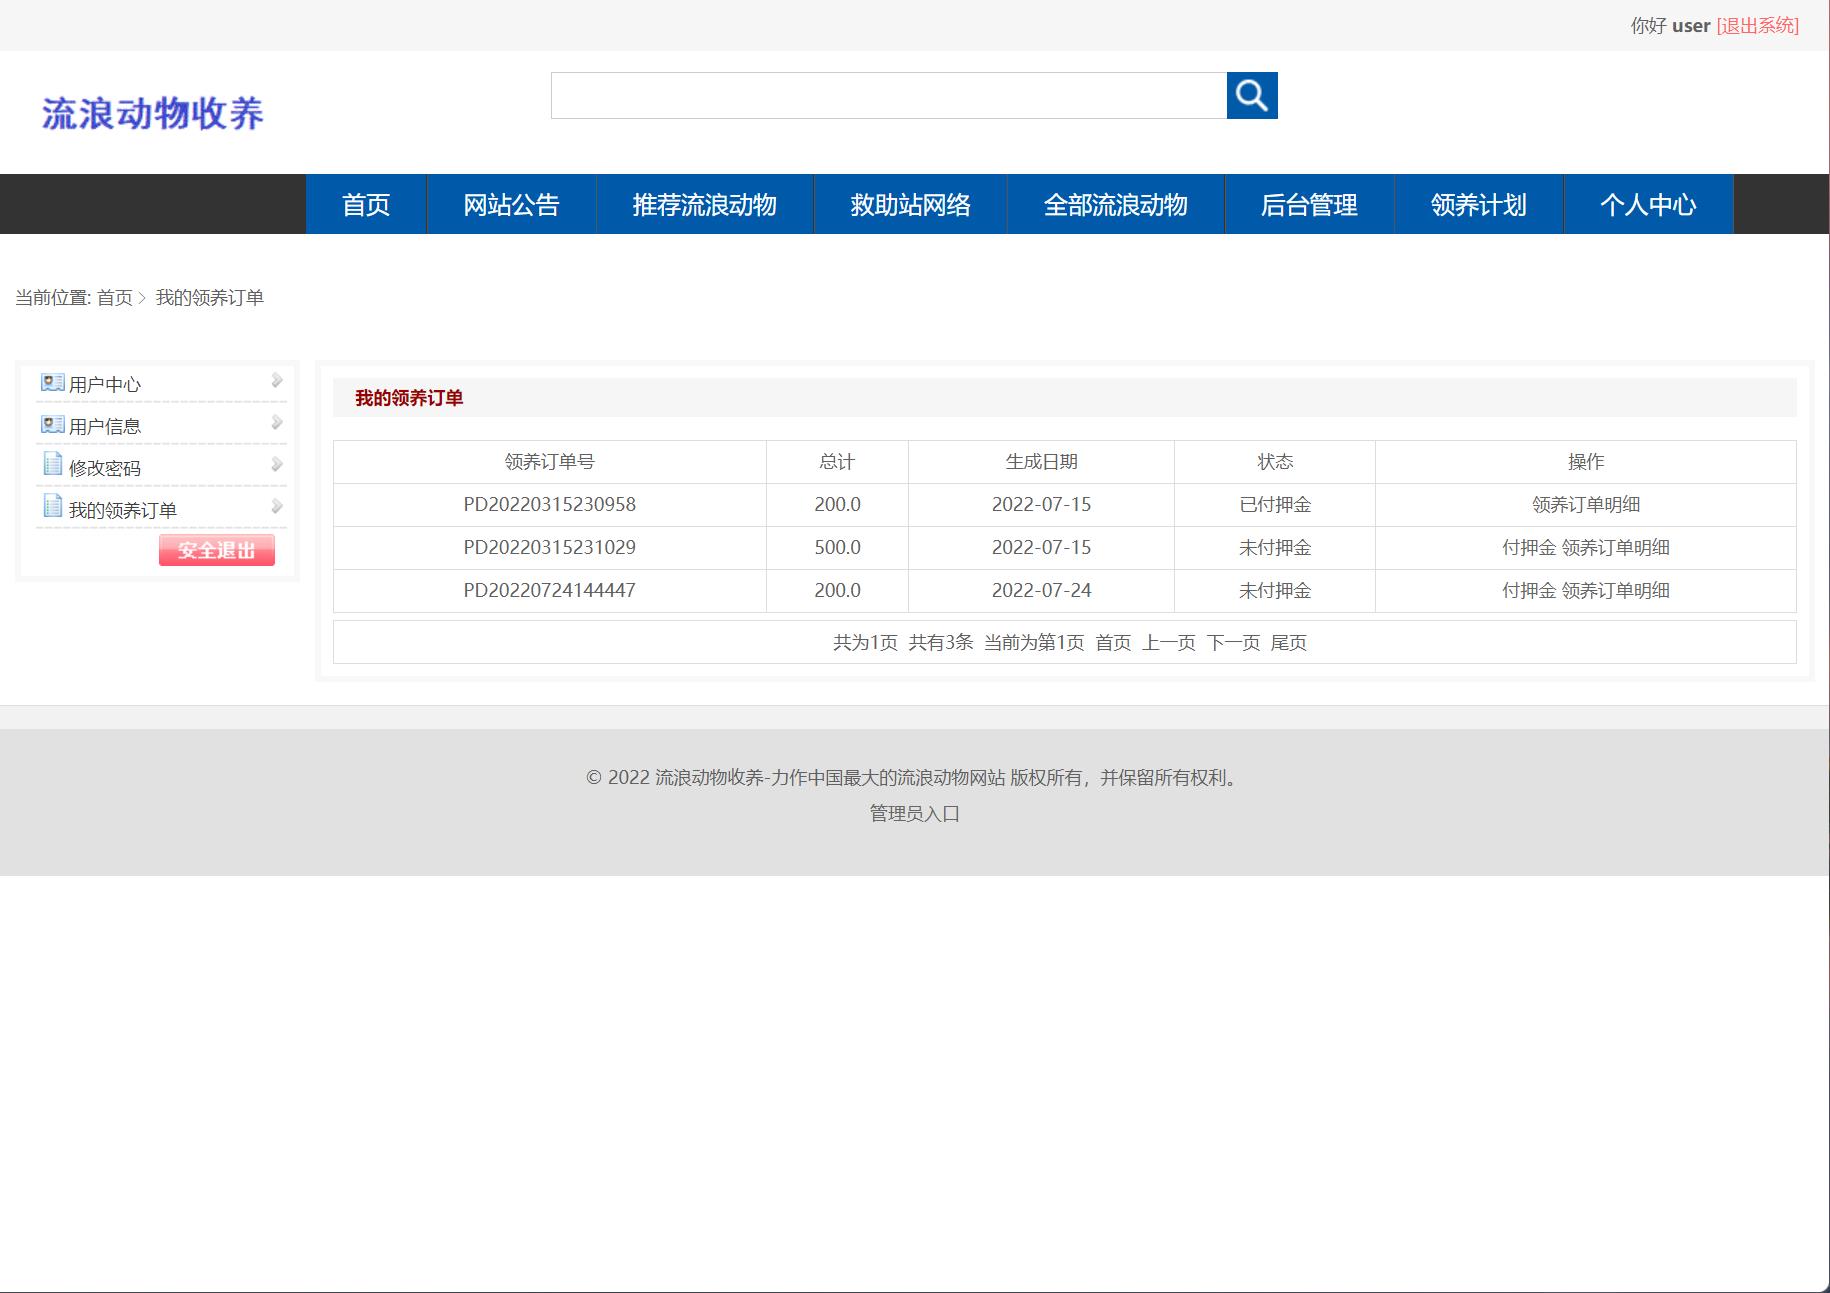Click the document icon beside 修改密码
Image resolution: width=1830 pixels, height=1293 pixels.
(52, 466)
